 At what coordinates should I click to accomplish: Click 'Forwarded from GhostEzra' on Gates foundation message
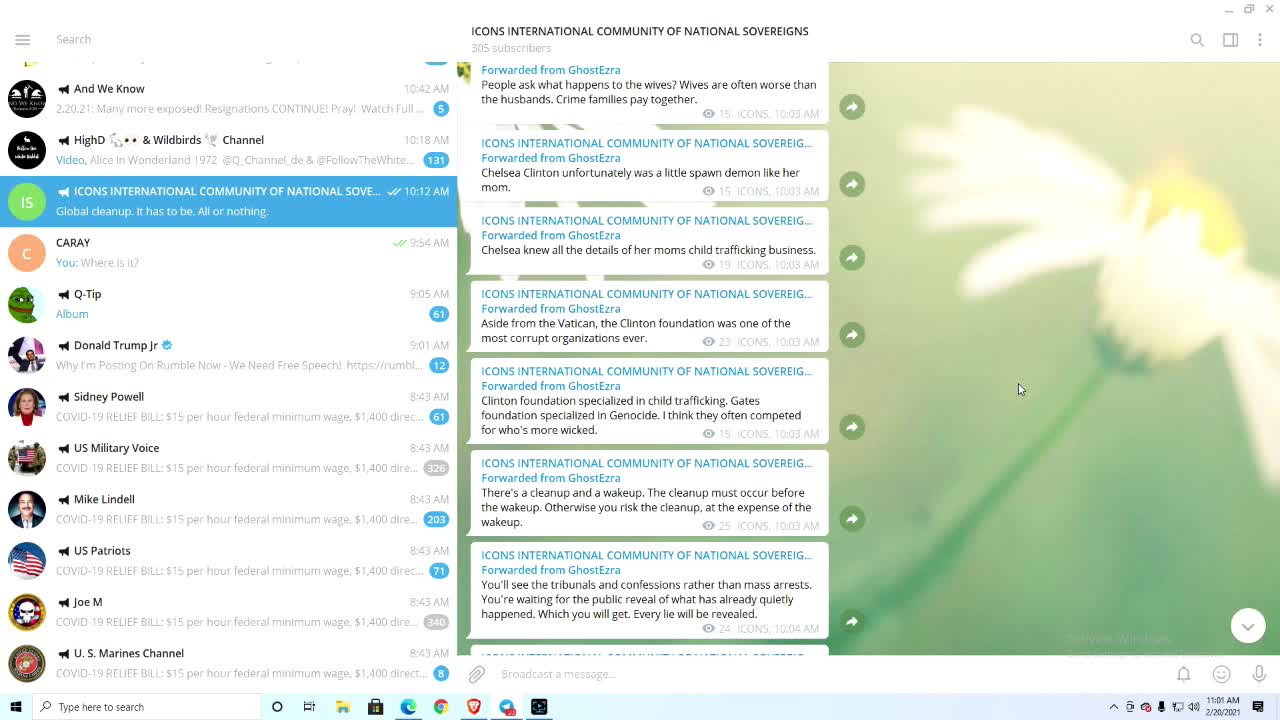click(551, 386)
